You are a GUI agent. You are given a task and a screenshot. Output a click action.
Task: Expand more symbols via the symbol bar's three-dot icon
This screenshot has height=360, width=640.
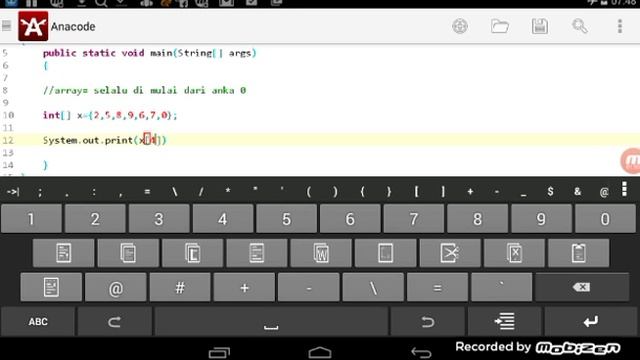(624, 190)
